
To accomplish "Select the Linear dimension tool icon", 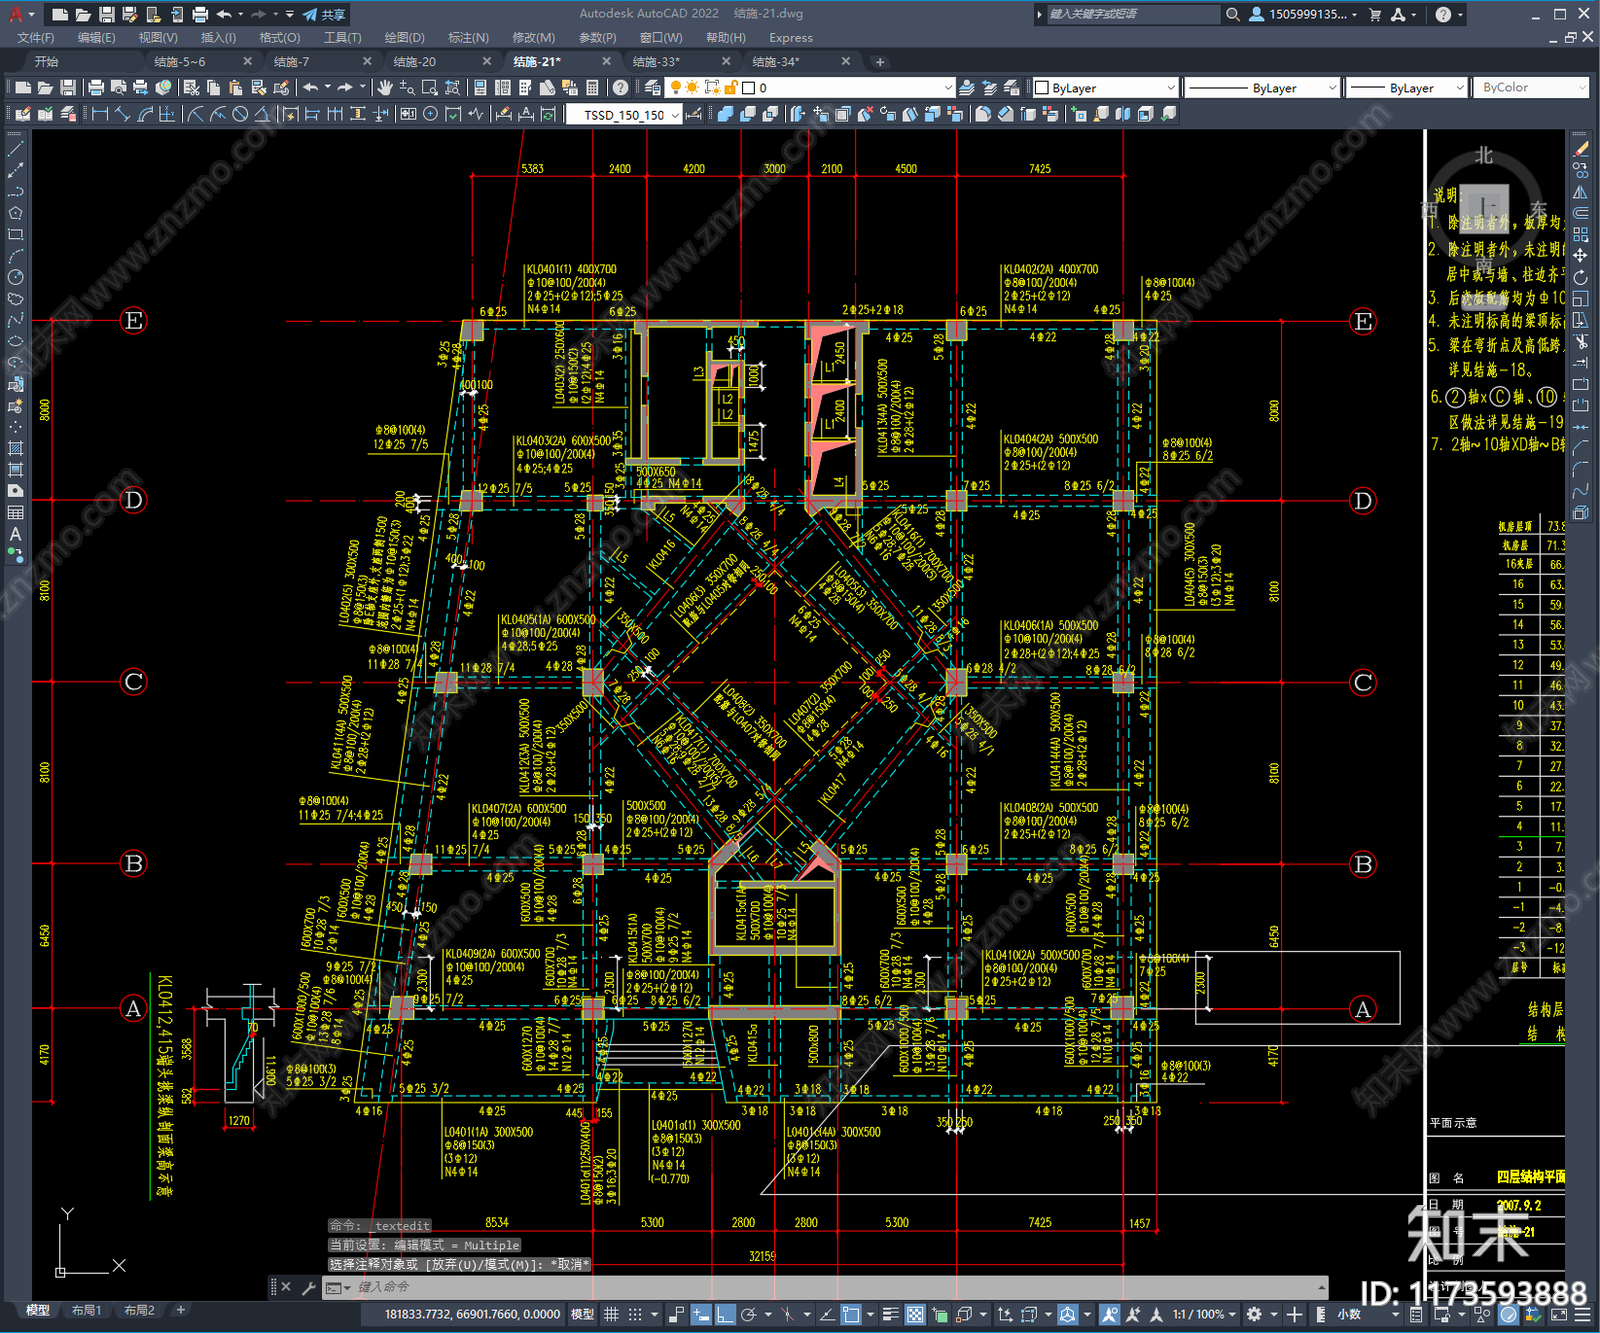I will (x=100, y=114).
